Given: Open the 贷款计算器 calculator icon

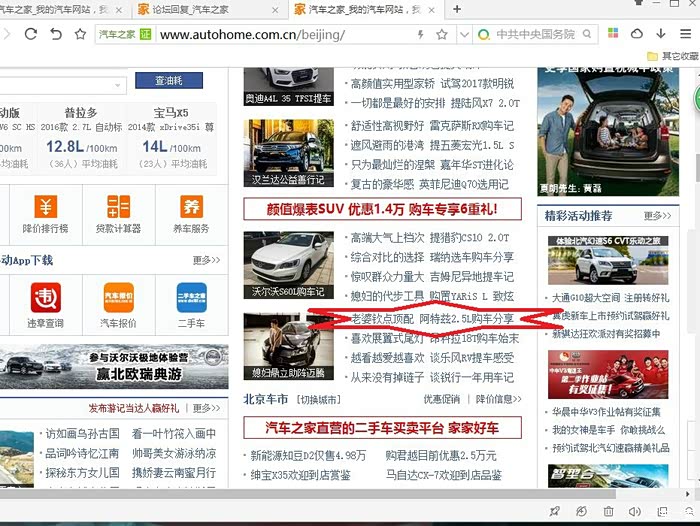Looking at the screenshot, I should [118, 207].
